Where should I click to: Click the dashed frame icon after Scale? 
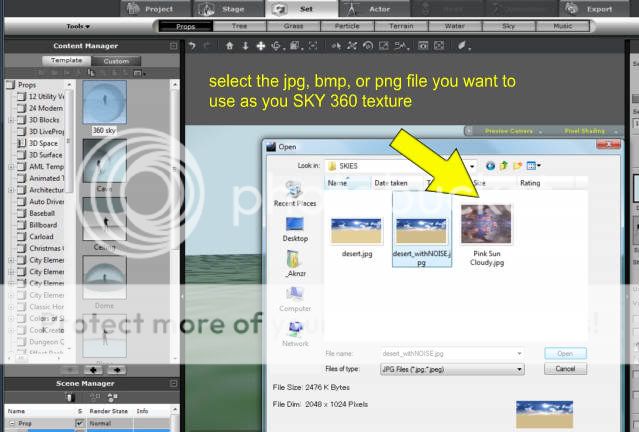click(313, 46)
